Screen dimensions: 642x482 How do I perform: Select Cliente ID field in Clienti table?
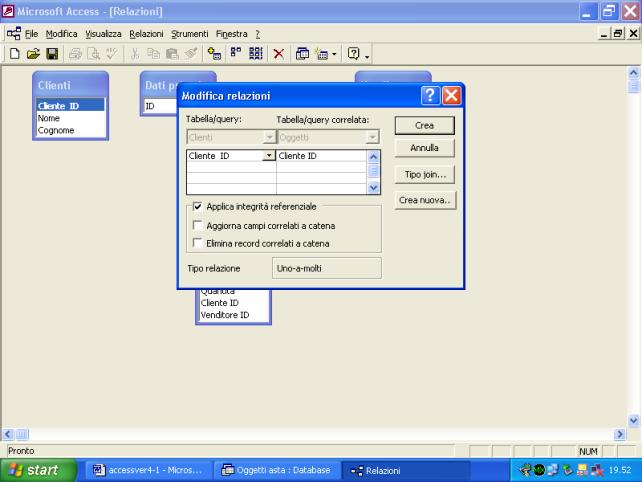70,106
